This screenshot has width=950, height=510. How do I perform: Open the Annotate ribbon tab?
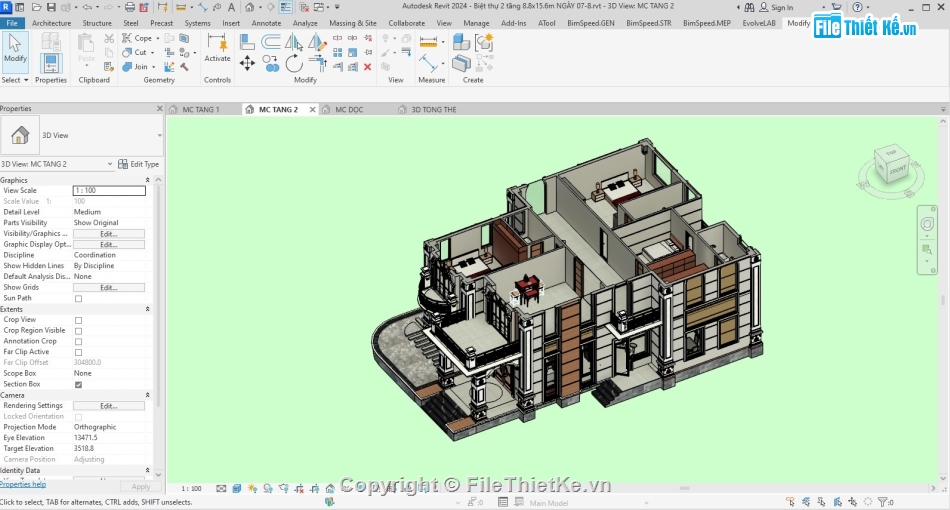tap(267, 23)
